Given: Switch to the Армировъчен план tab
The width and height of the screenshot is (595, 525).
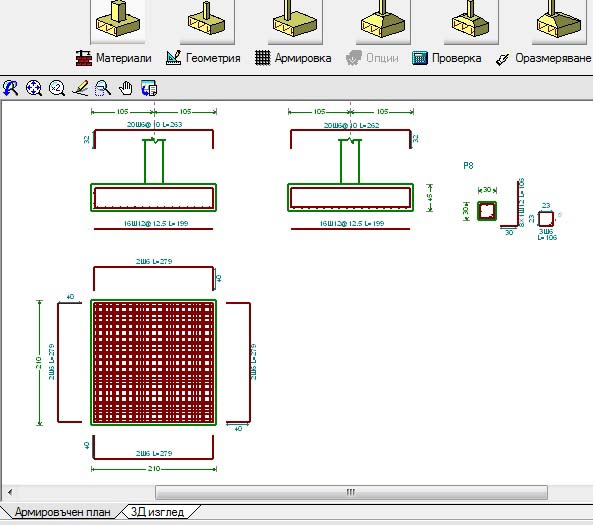Looking at the screenshot, I should point(62,512).
